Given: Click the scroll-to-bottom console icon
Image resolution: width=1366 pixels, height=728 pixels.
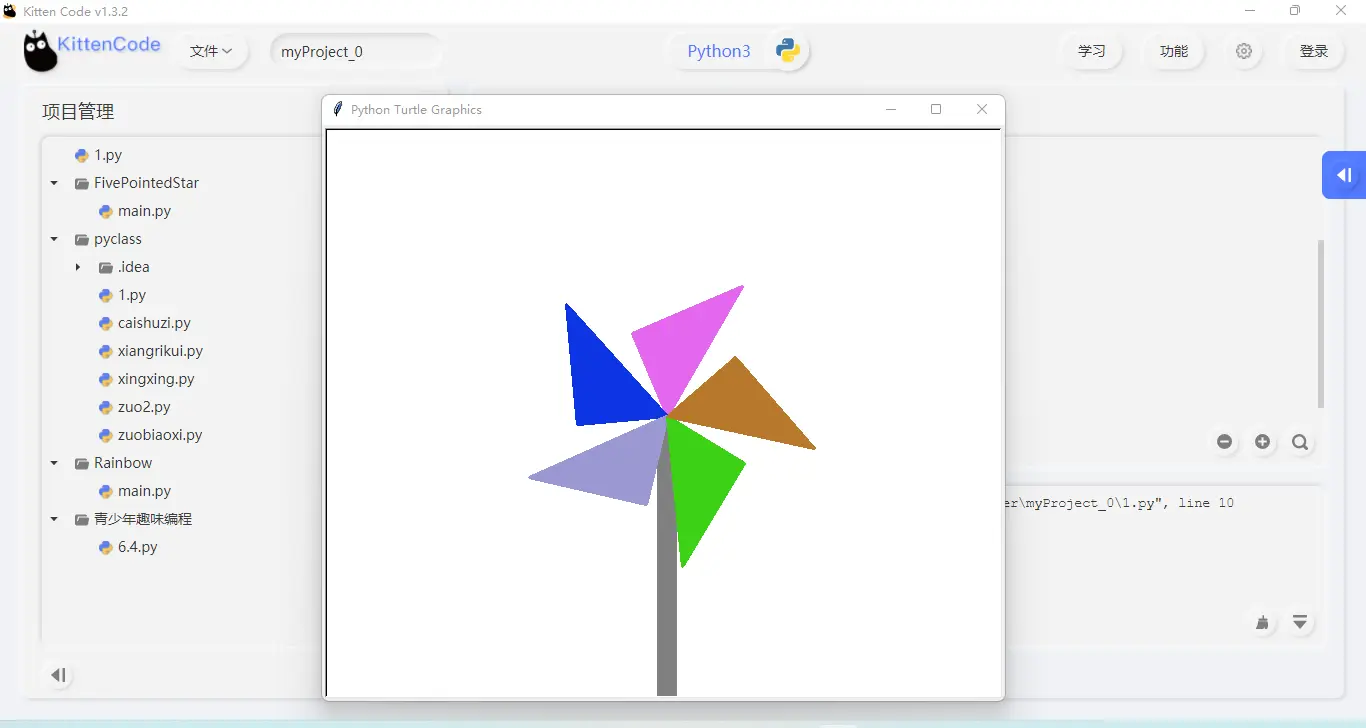Looking at the screenshot, I should coord(1300,623).
